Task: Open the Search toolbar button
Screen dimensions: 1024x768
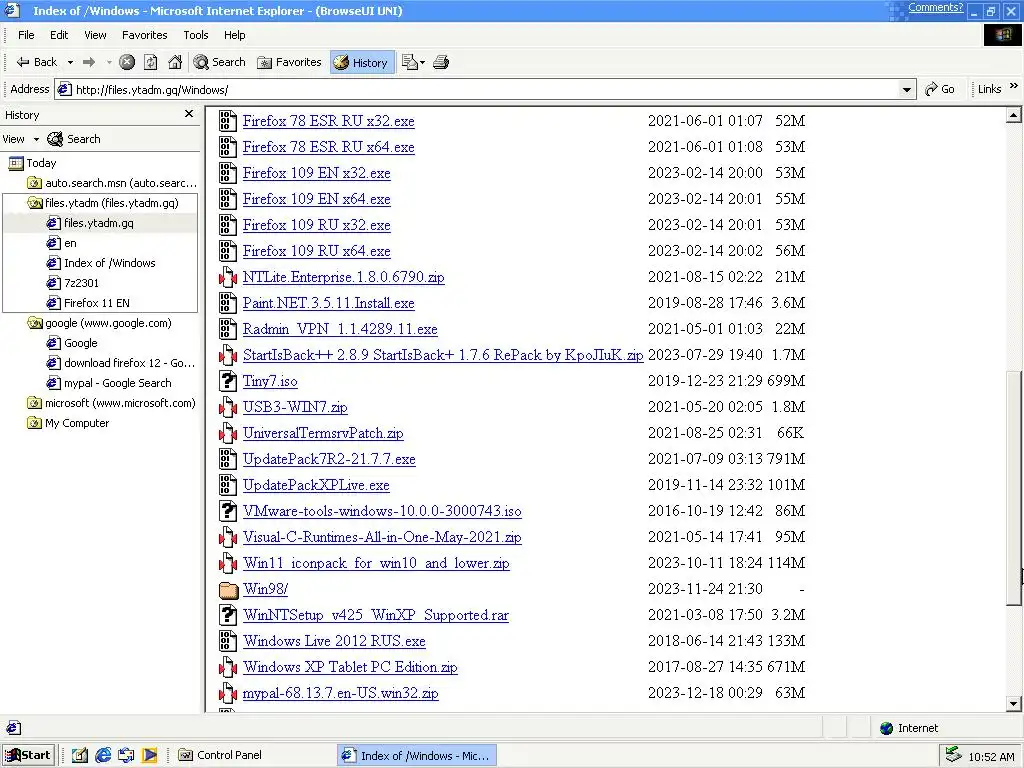Action: tap(219, 62)
